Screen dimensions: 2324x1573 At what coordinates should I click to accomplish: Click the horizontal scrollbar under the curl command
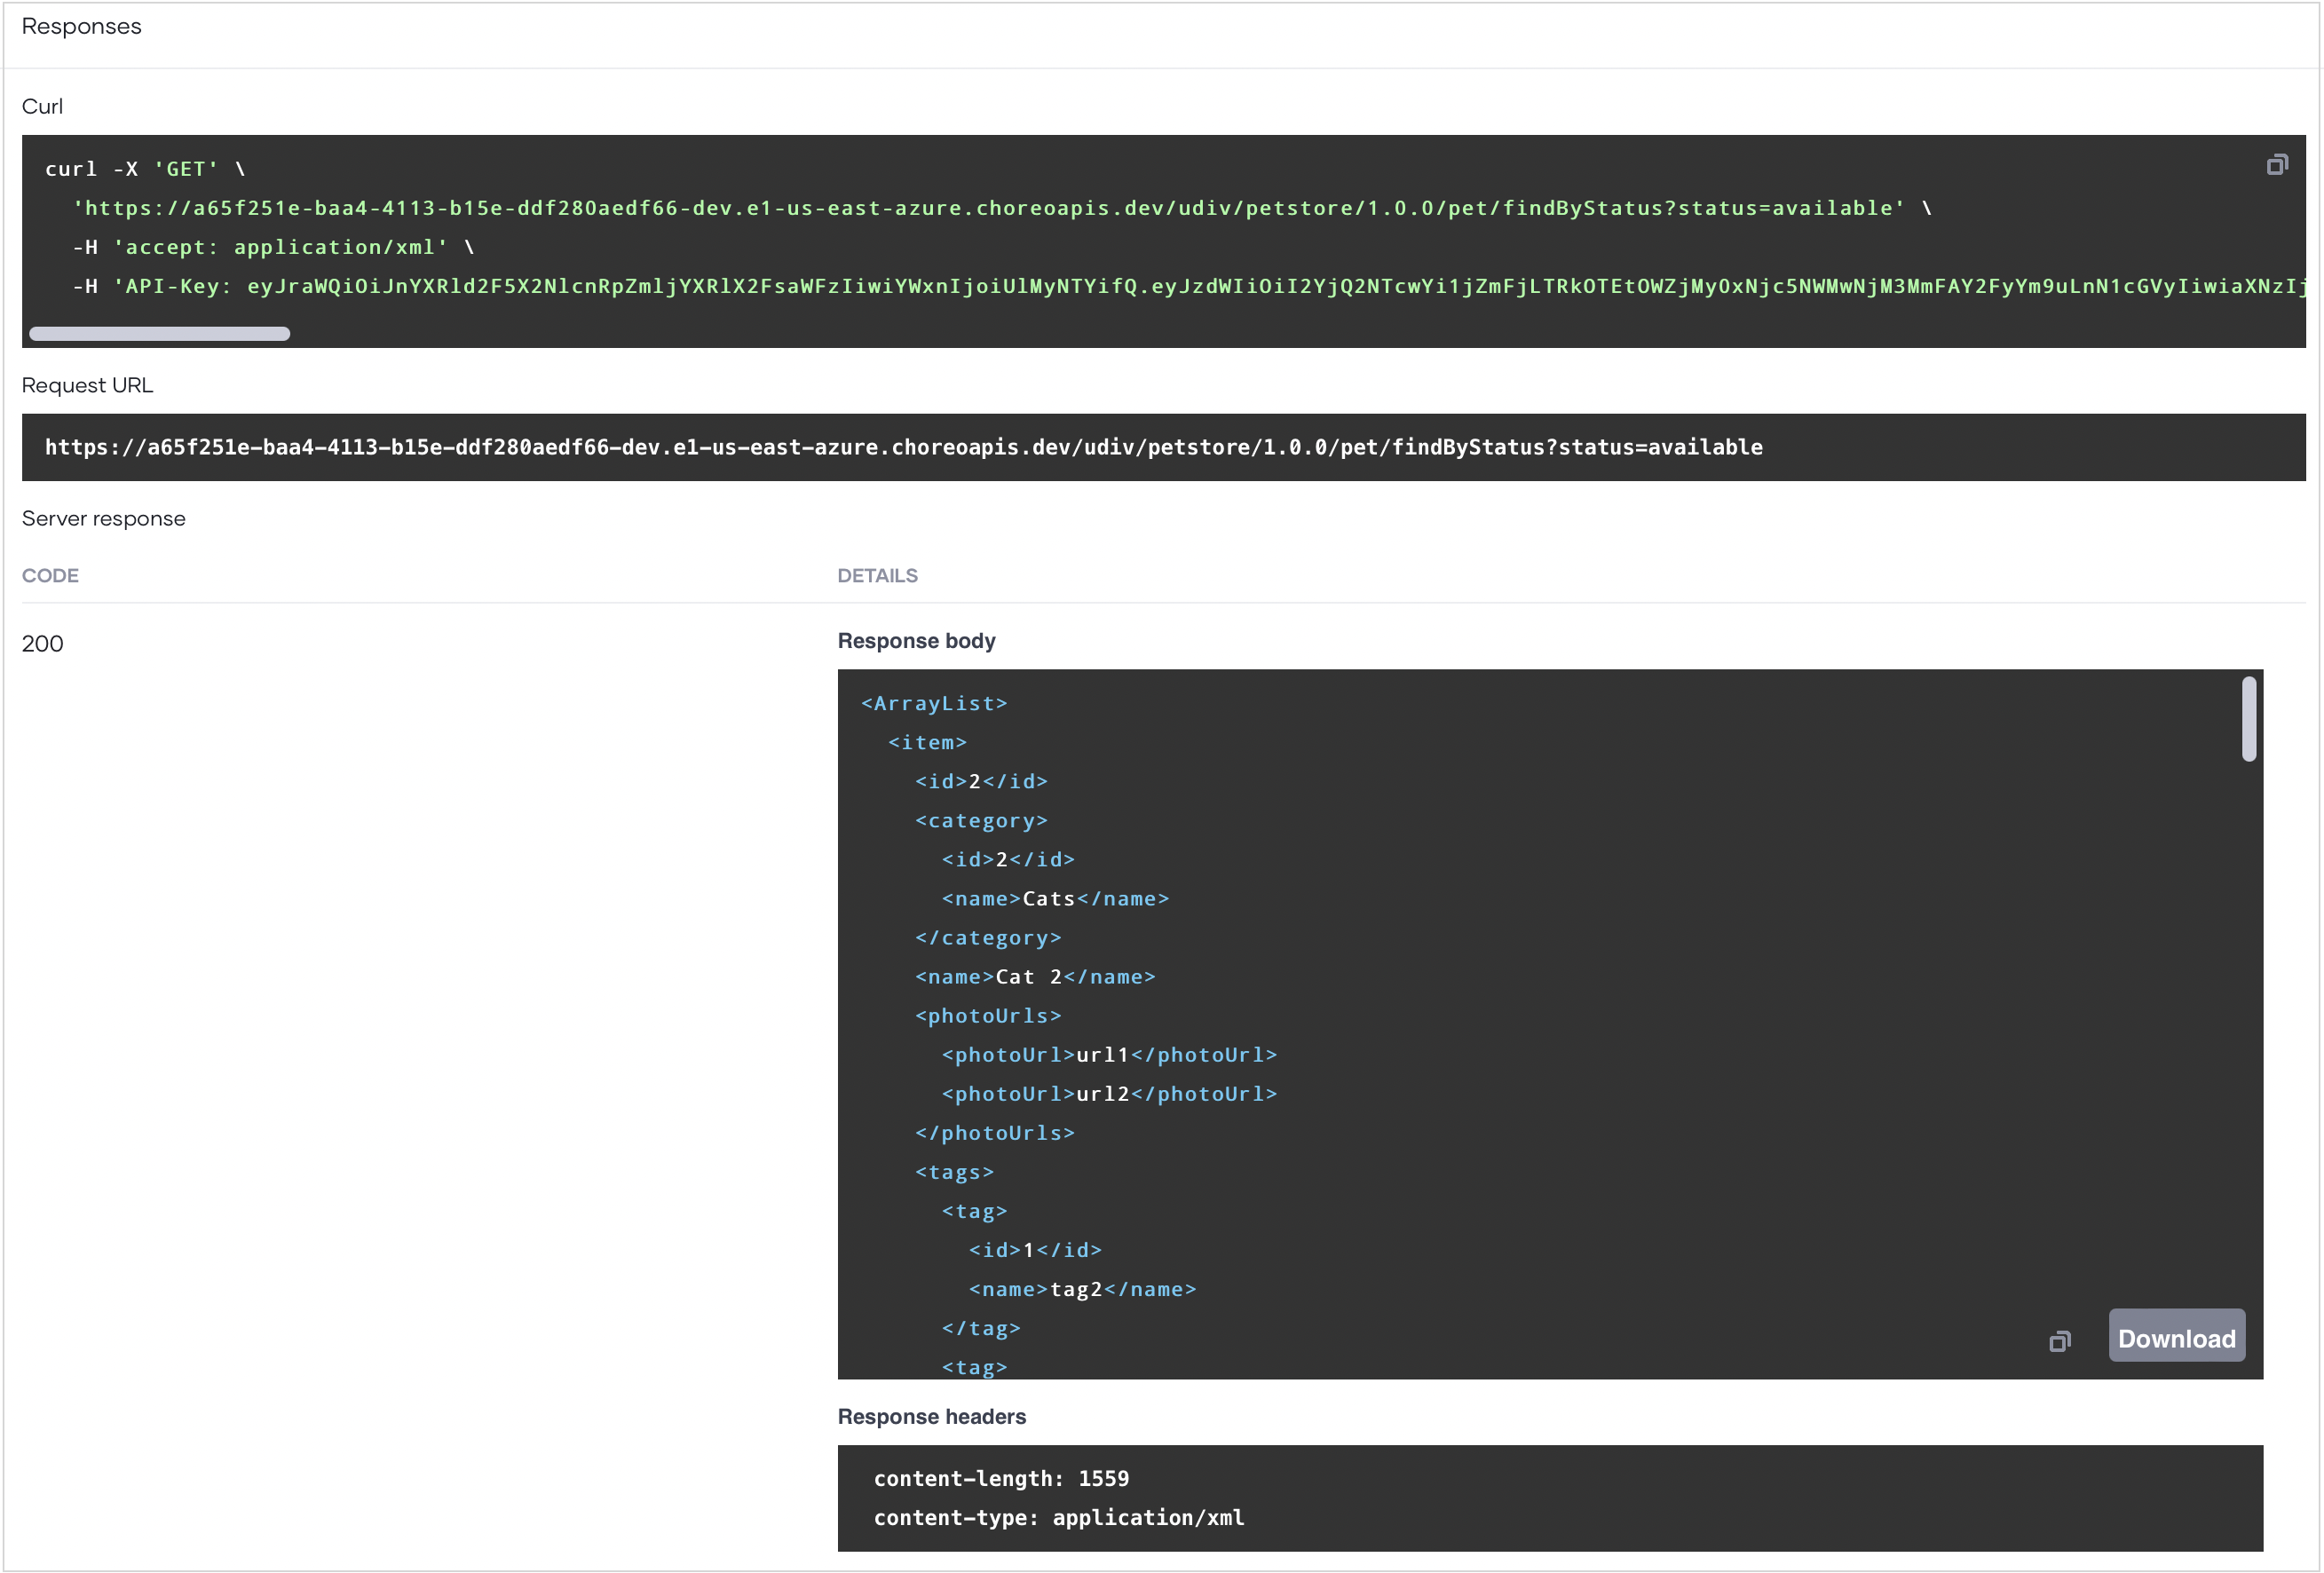point(158,333)
